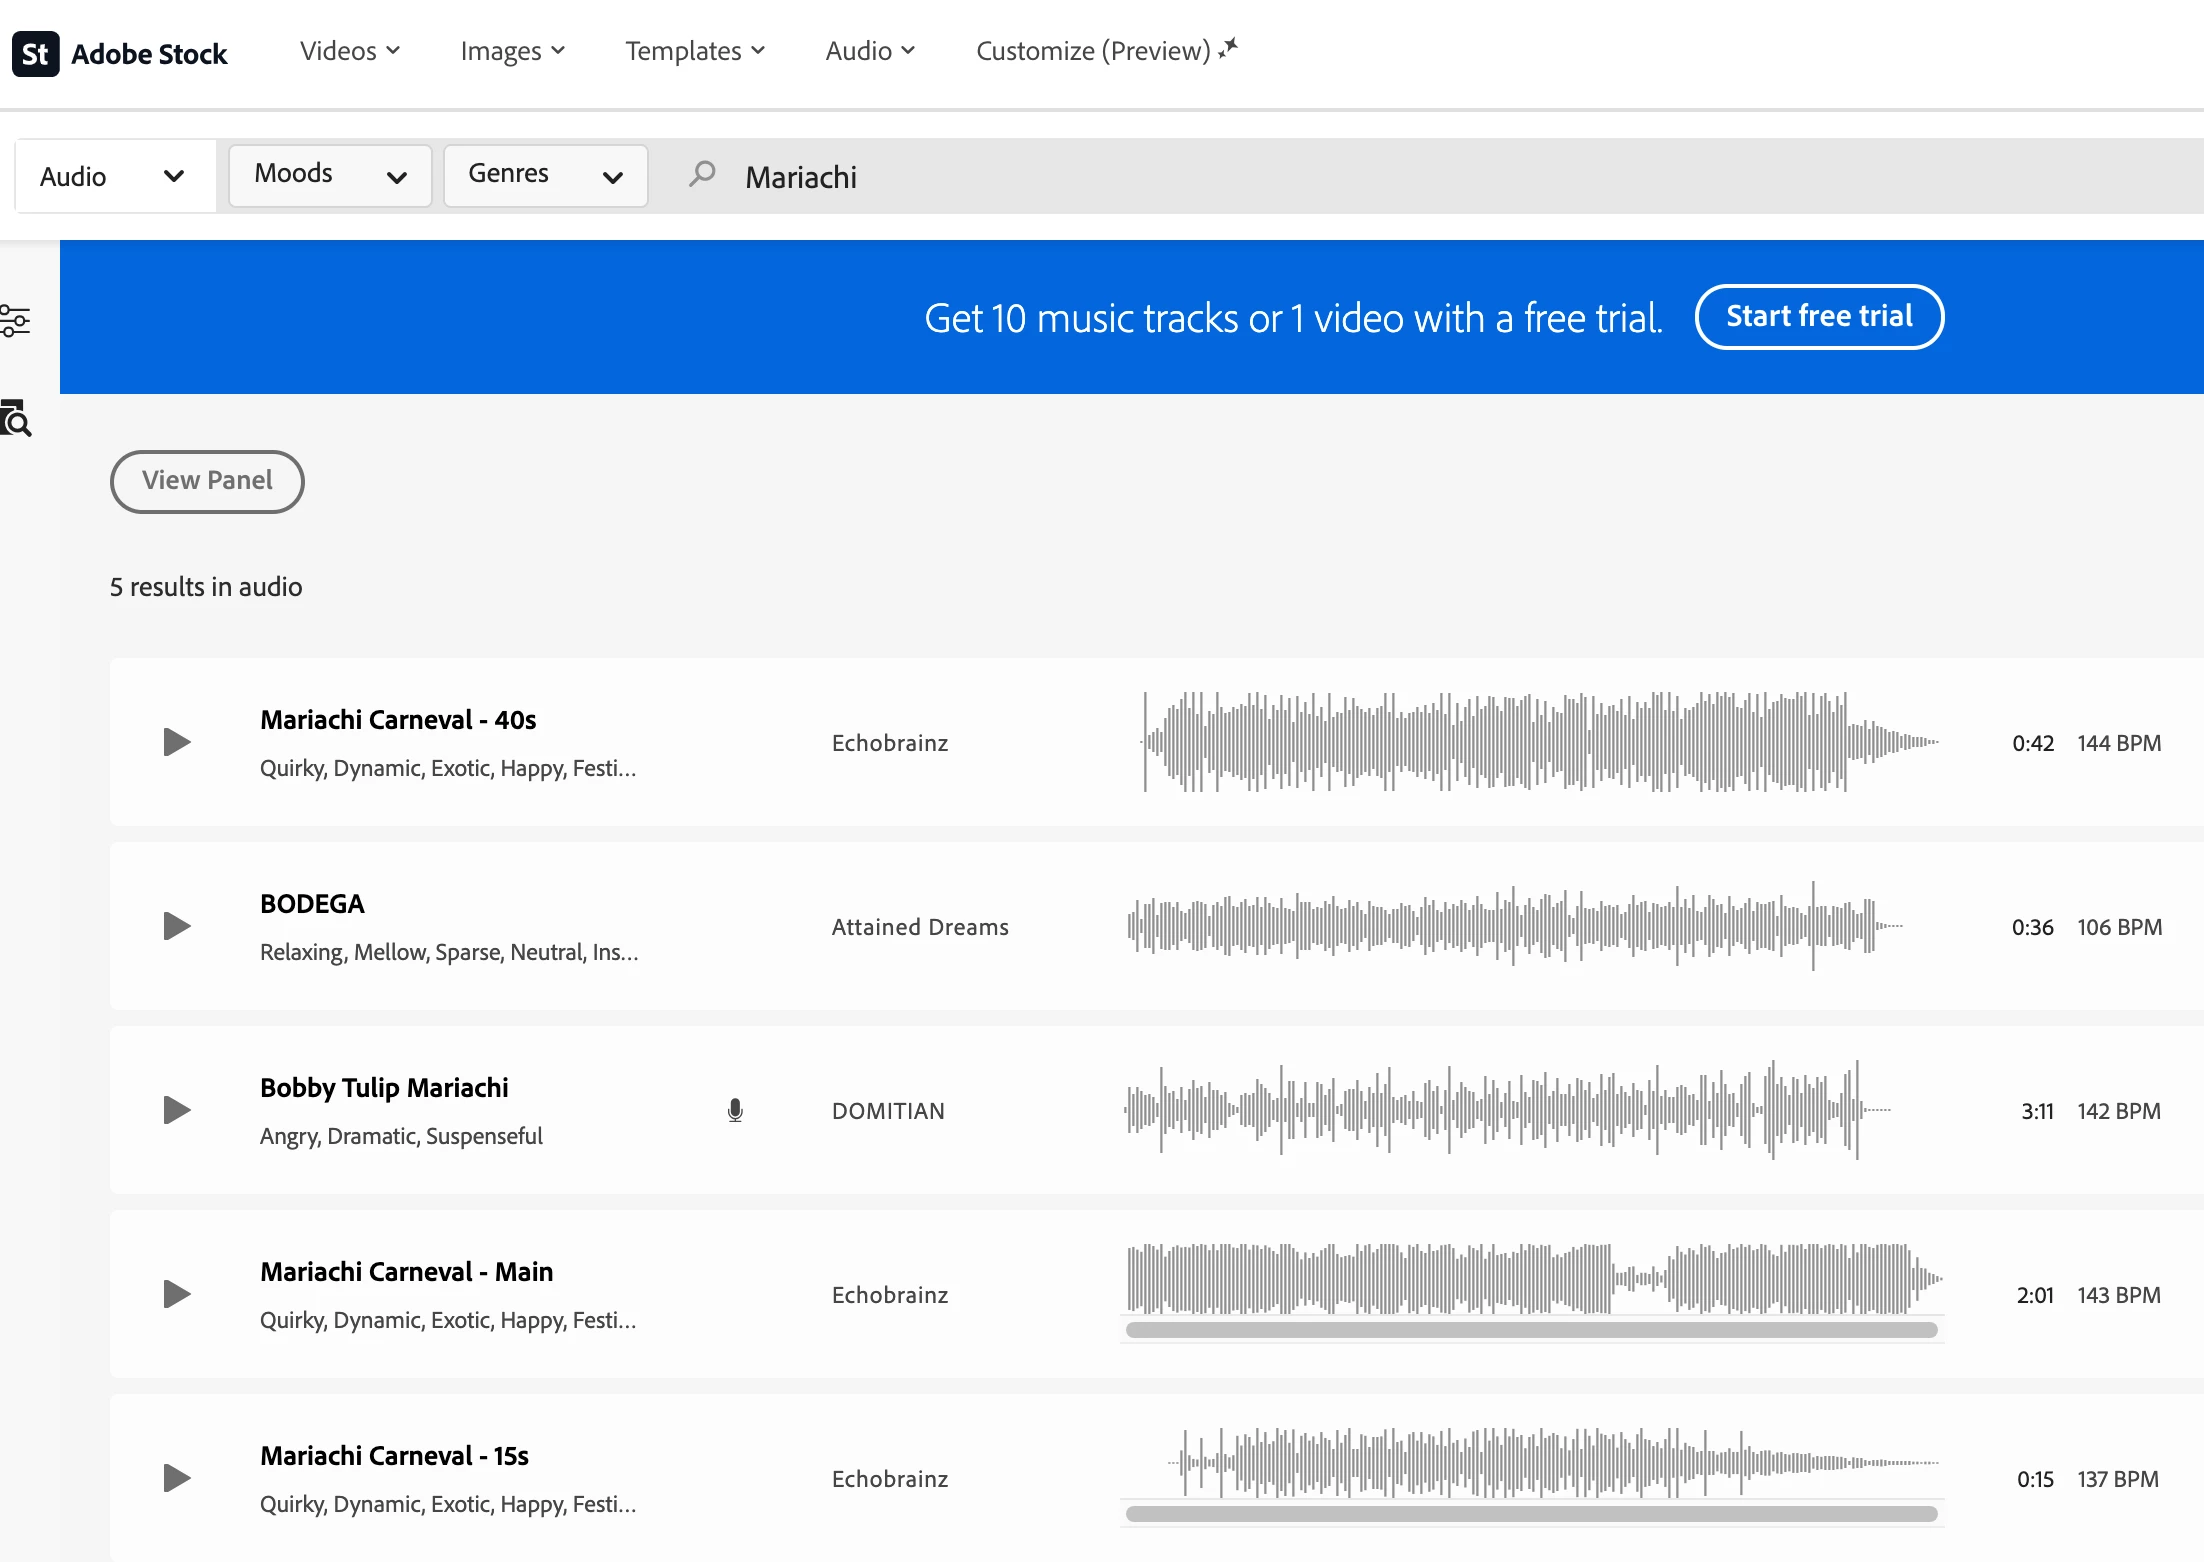This screenshot has width=2204, height=1562.
Task: Open the Videos menu
Action: tap(350, 51)
